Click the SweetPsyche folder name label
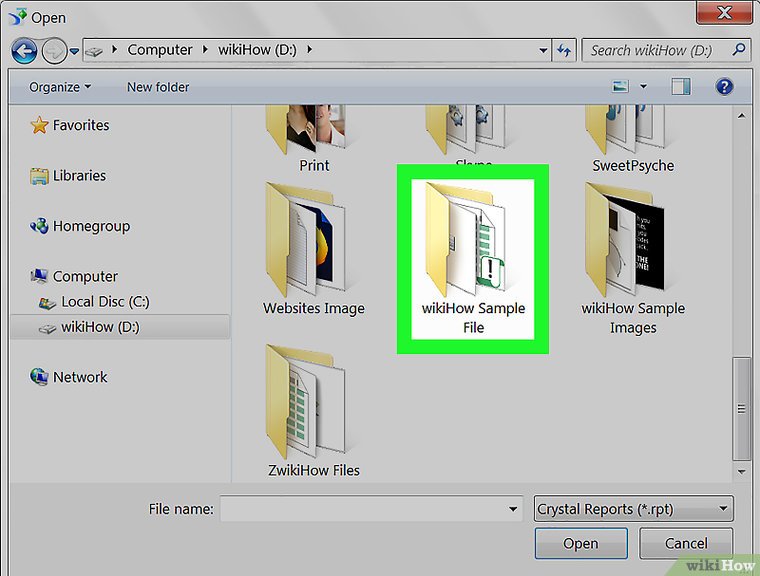760x576 pixels. pyautogui.click(x=633, y=166)
